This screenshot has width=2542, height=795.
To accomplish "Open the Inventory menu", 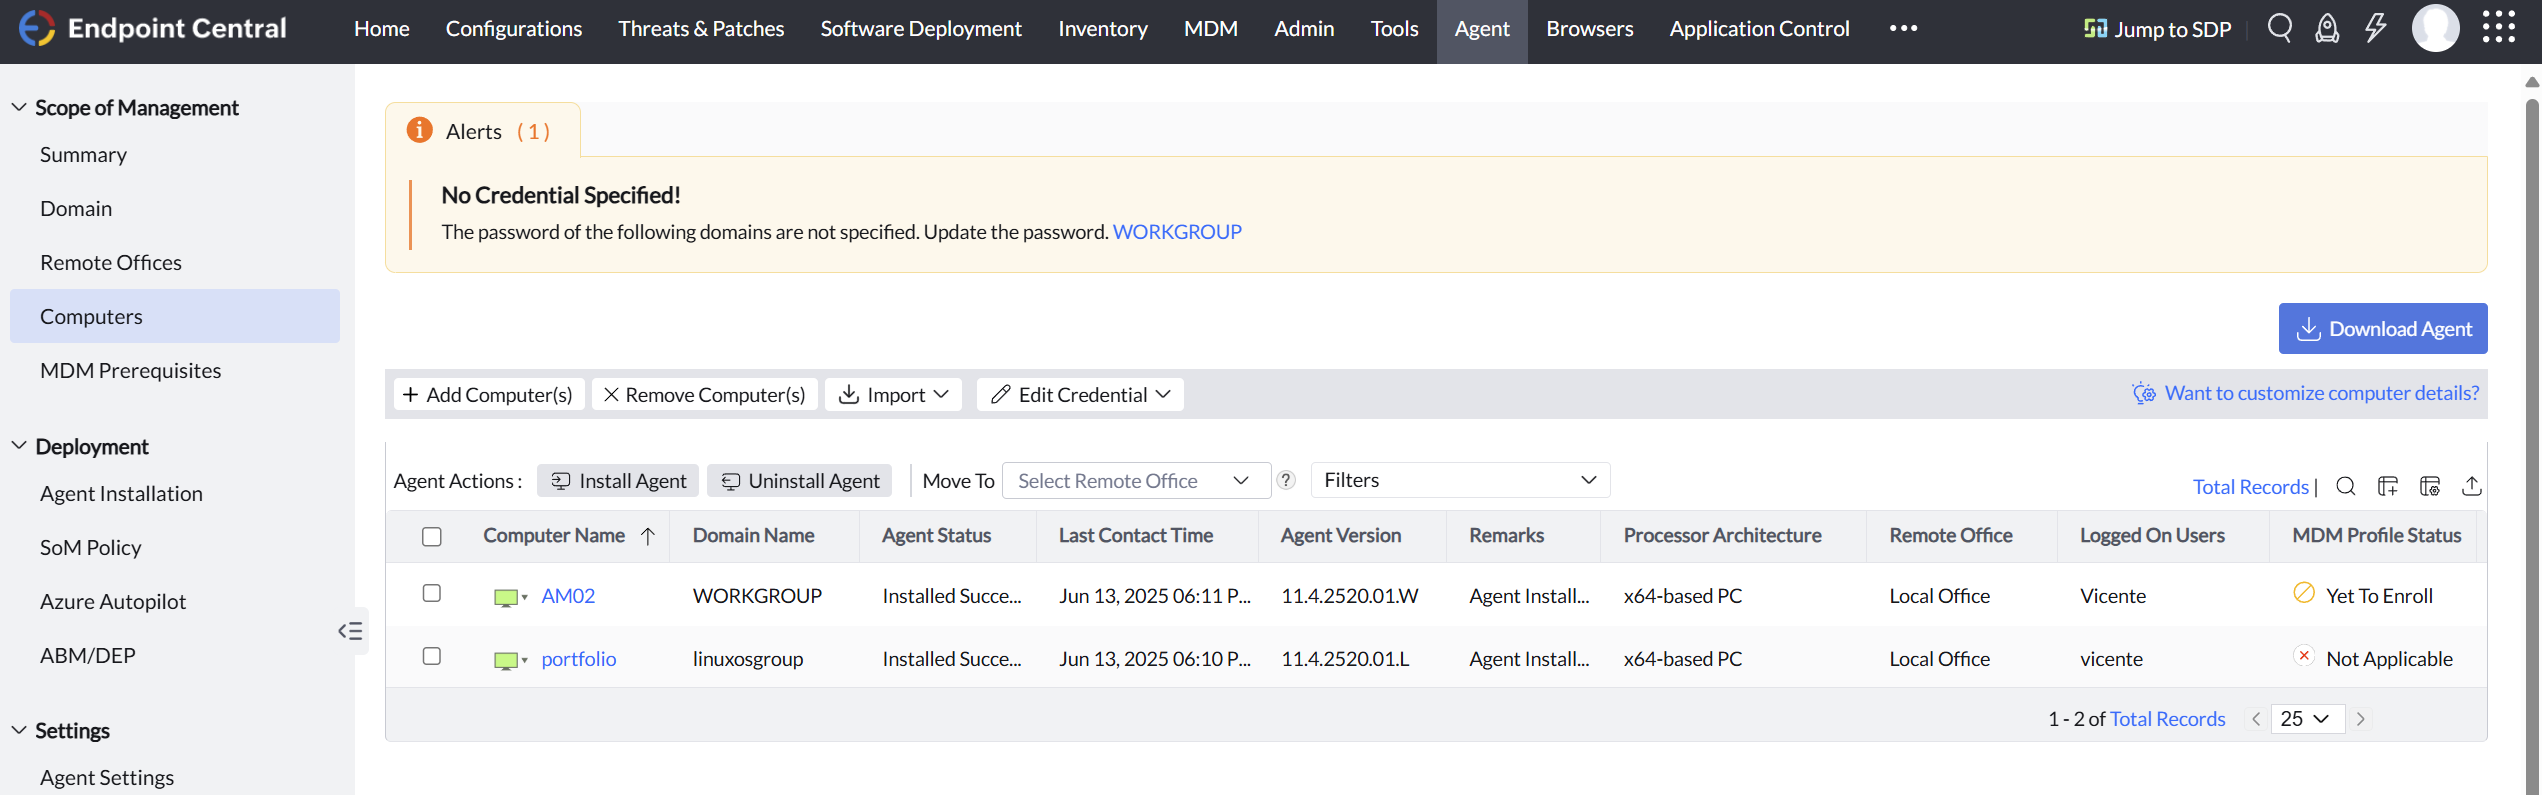I will tap(1102, 29).
